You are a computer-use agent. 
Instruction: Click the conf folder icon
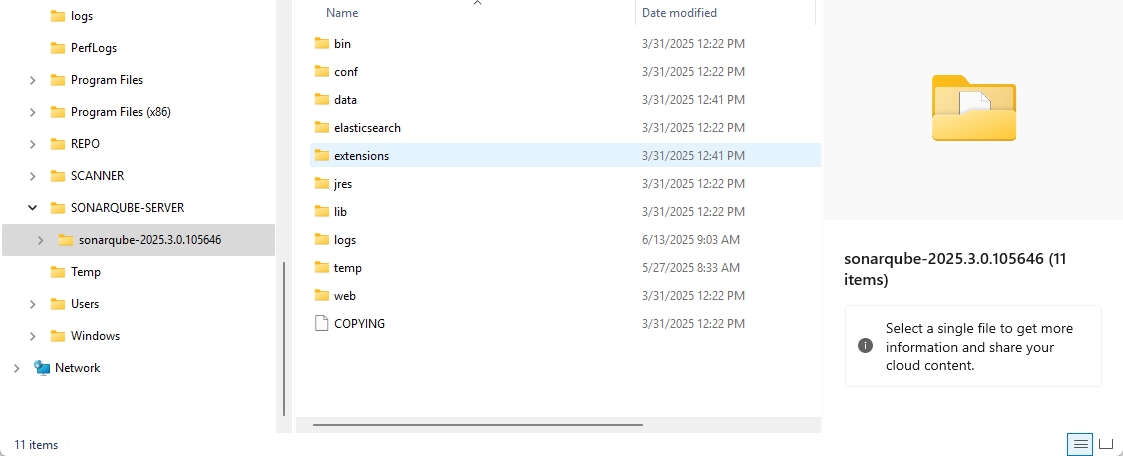pos(321,72)
